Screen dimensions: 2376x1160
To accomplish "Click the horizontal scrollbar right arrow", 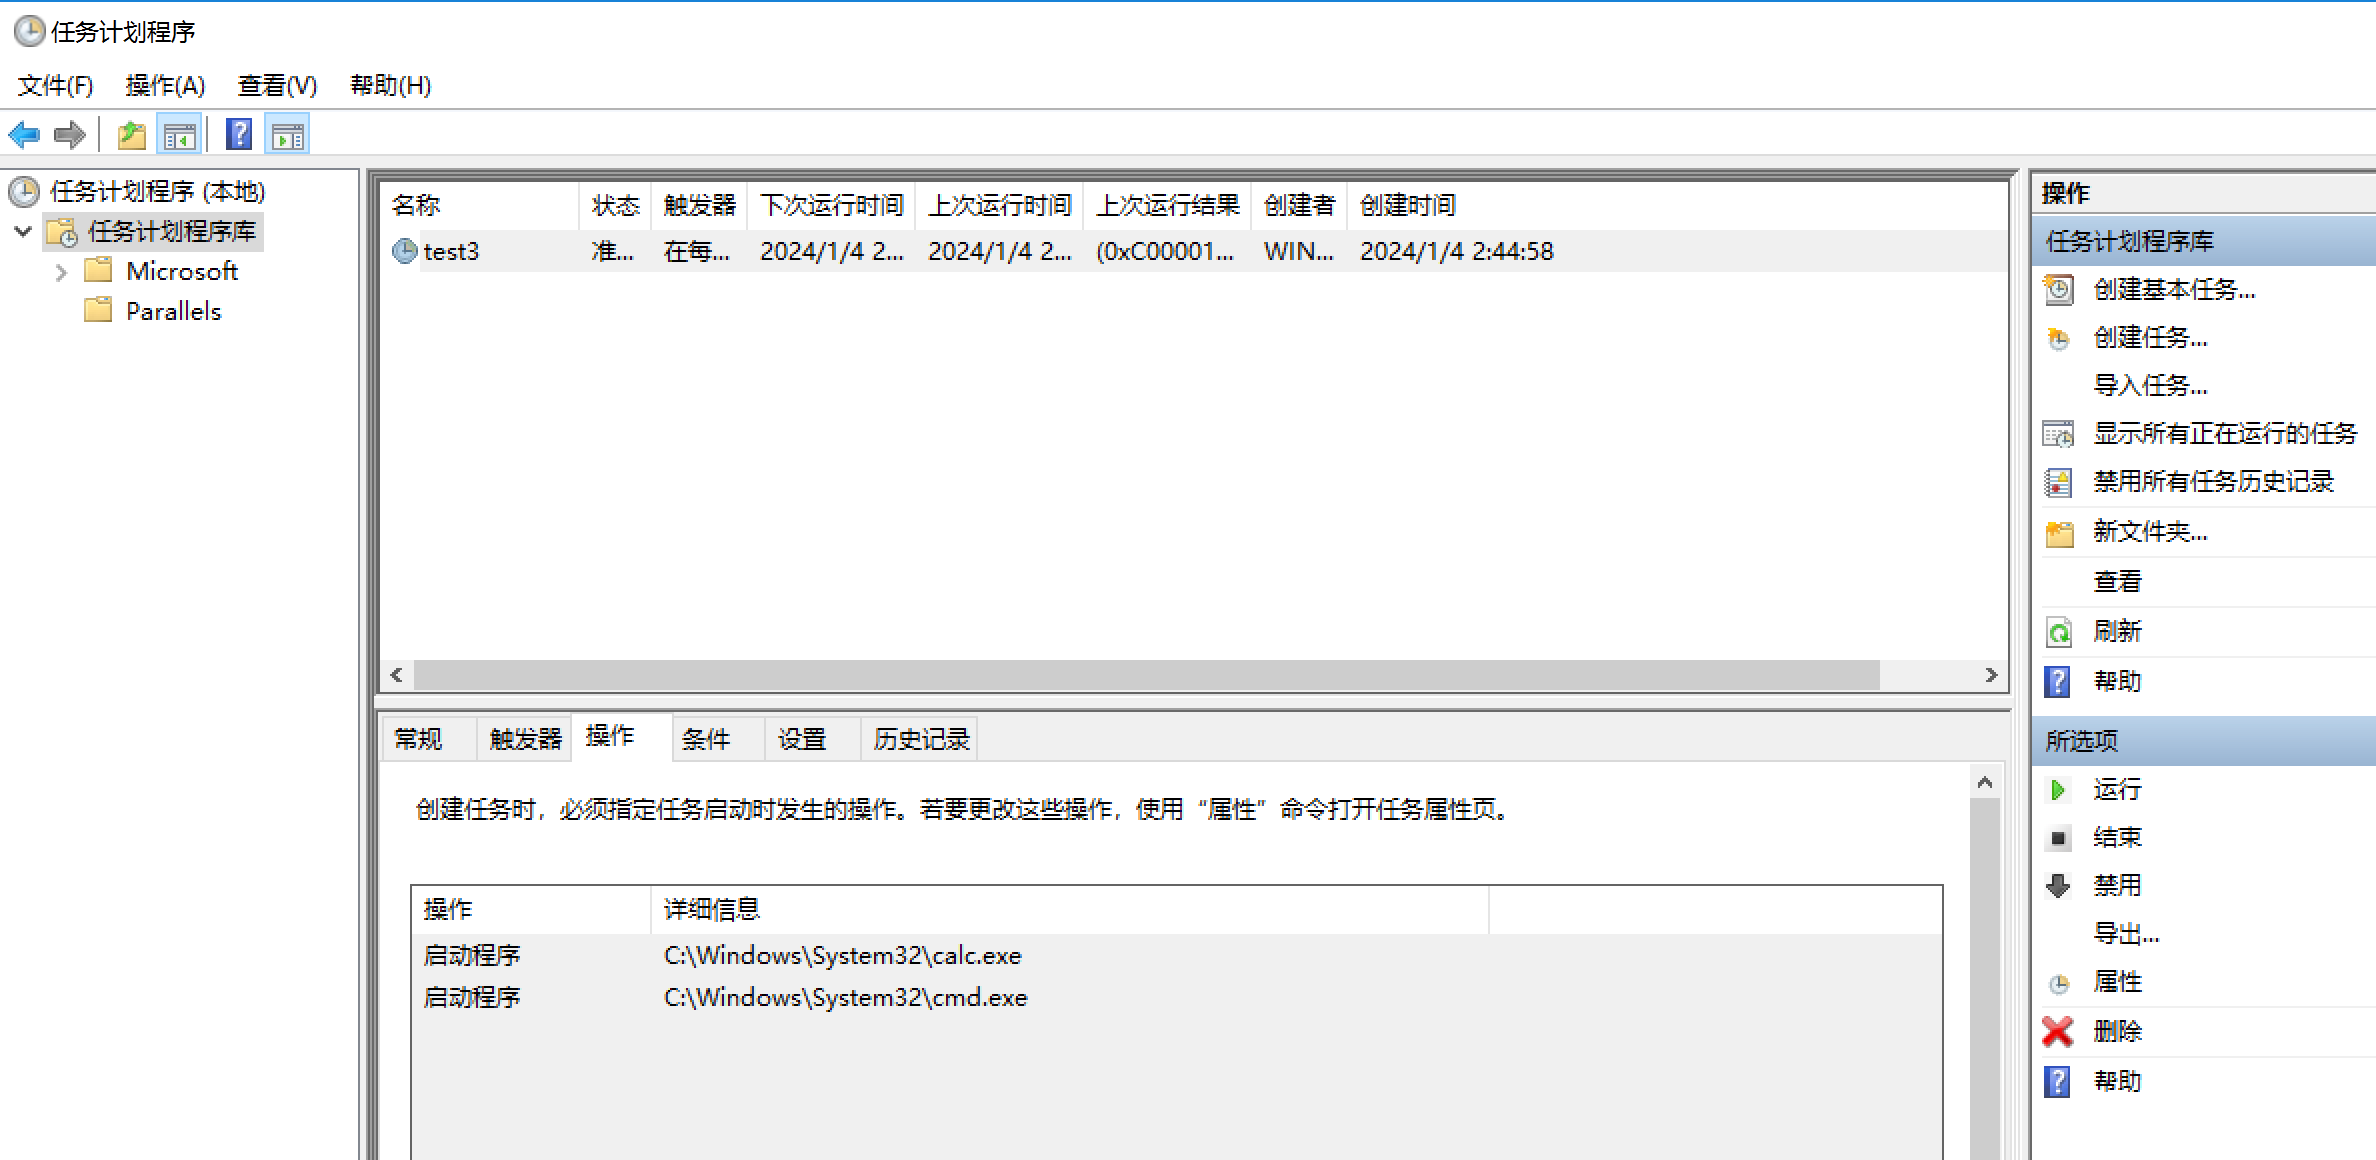I will click(x=1991, y=675).
